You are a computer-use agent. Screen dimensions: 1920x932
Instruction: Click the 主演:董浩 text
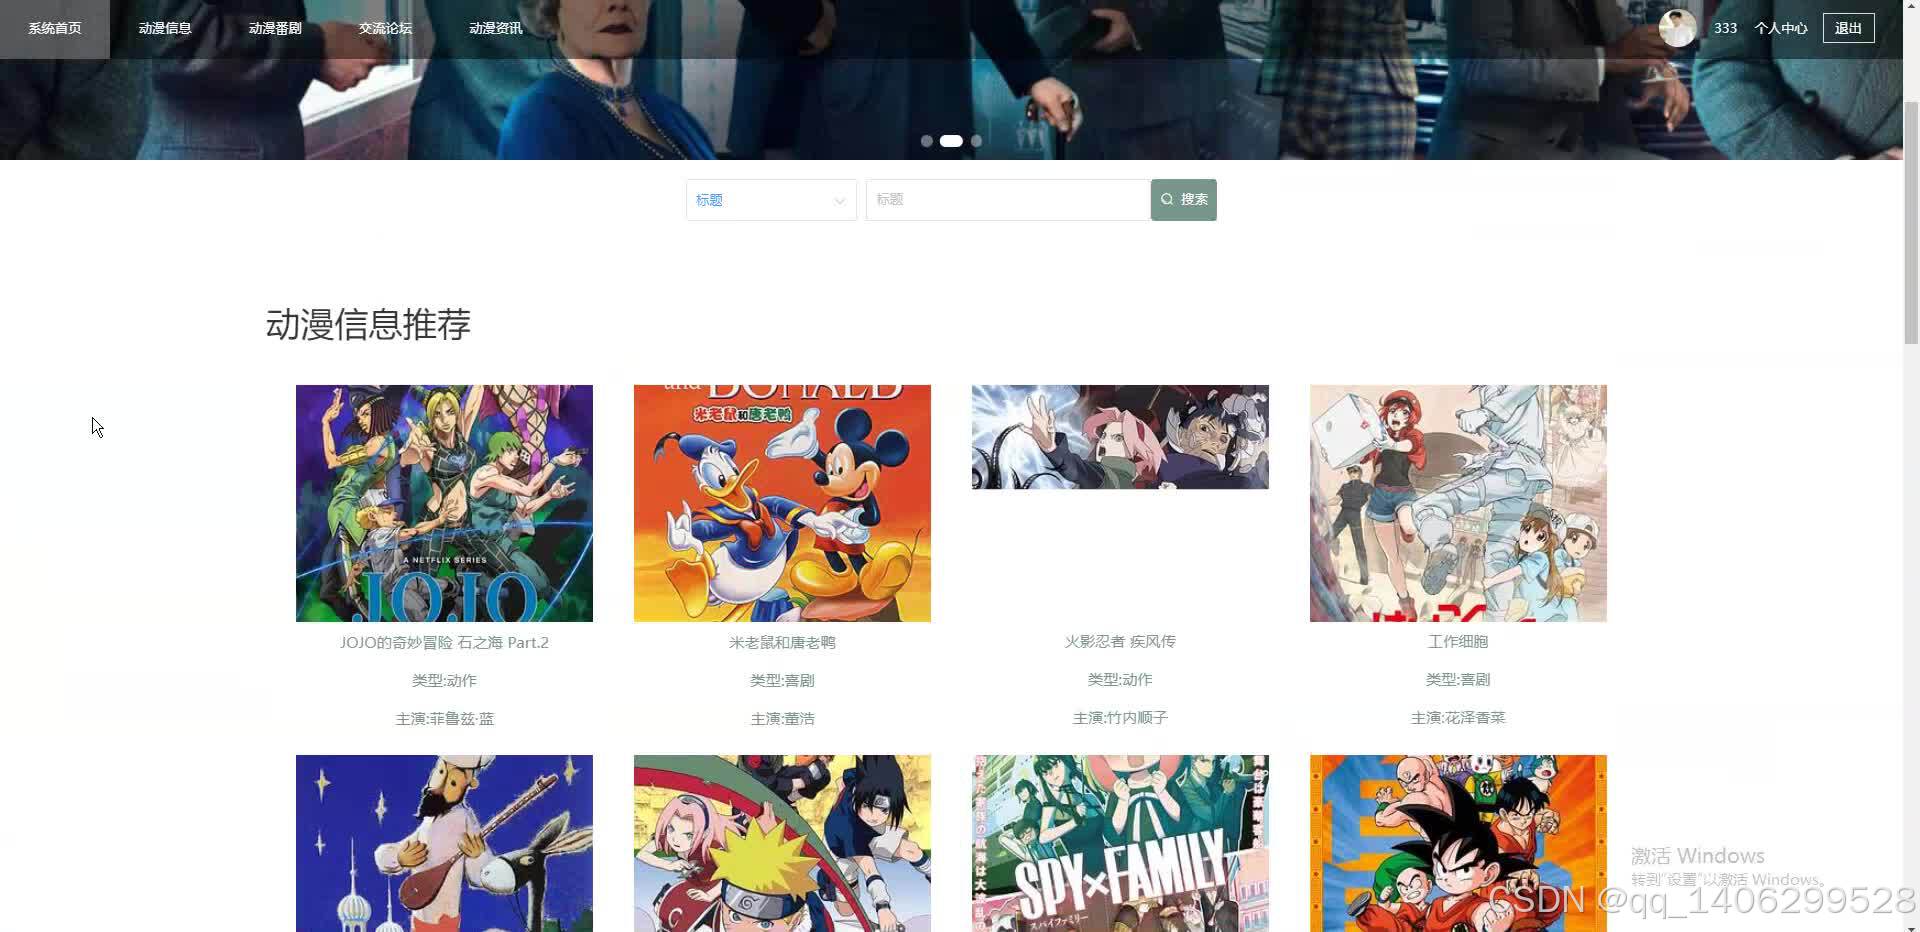tap(782, 718)
